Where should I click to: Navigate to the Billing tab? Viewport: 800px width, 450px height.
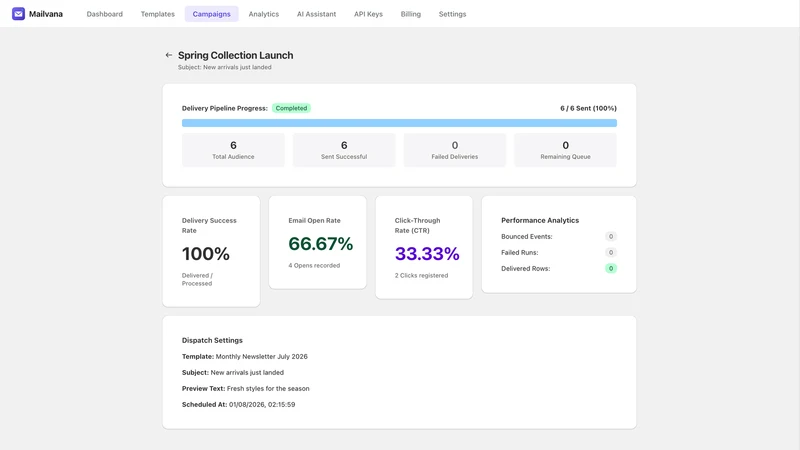(411, 14)
